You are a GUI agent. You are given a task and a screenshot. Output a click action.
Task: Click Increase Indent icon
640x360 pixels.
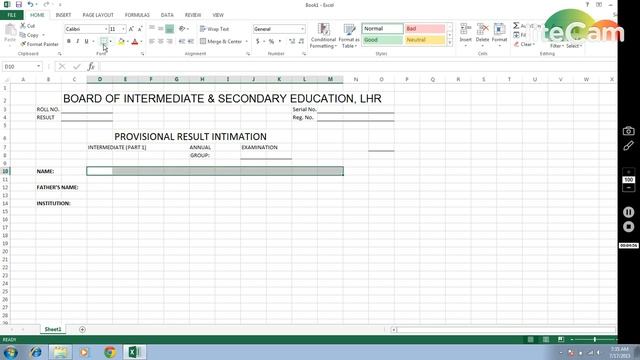pyautogui.click(x=191, y=41)
